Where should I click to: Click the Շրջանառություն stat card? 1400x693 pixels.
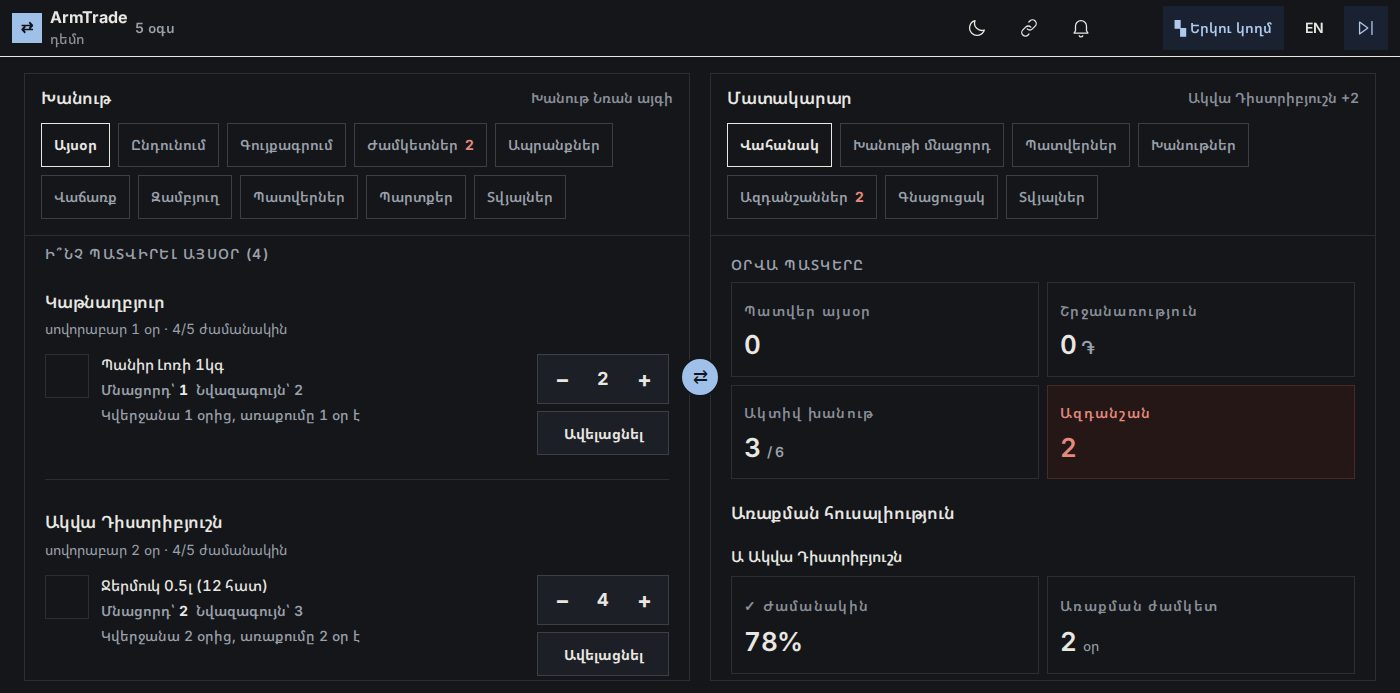[1201, 329]
